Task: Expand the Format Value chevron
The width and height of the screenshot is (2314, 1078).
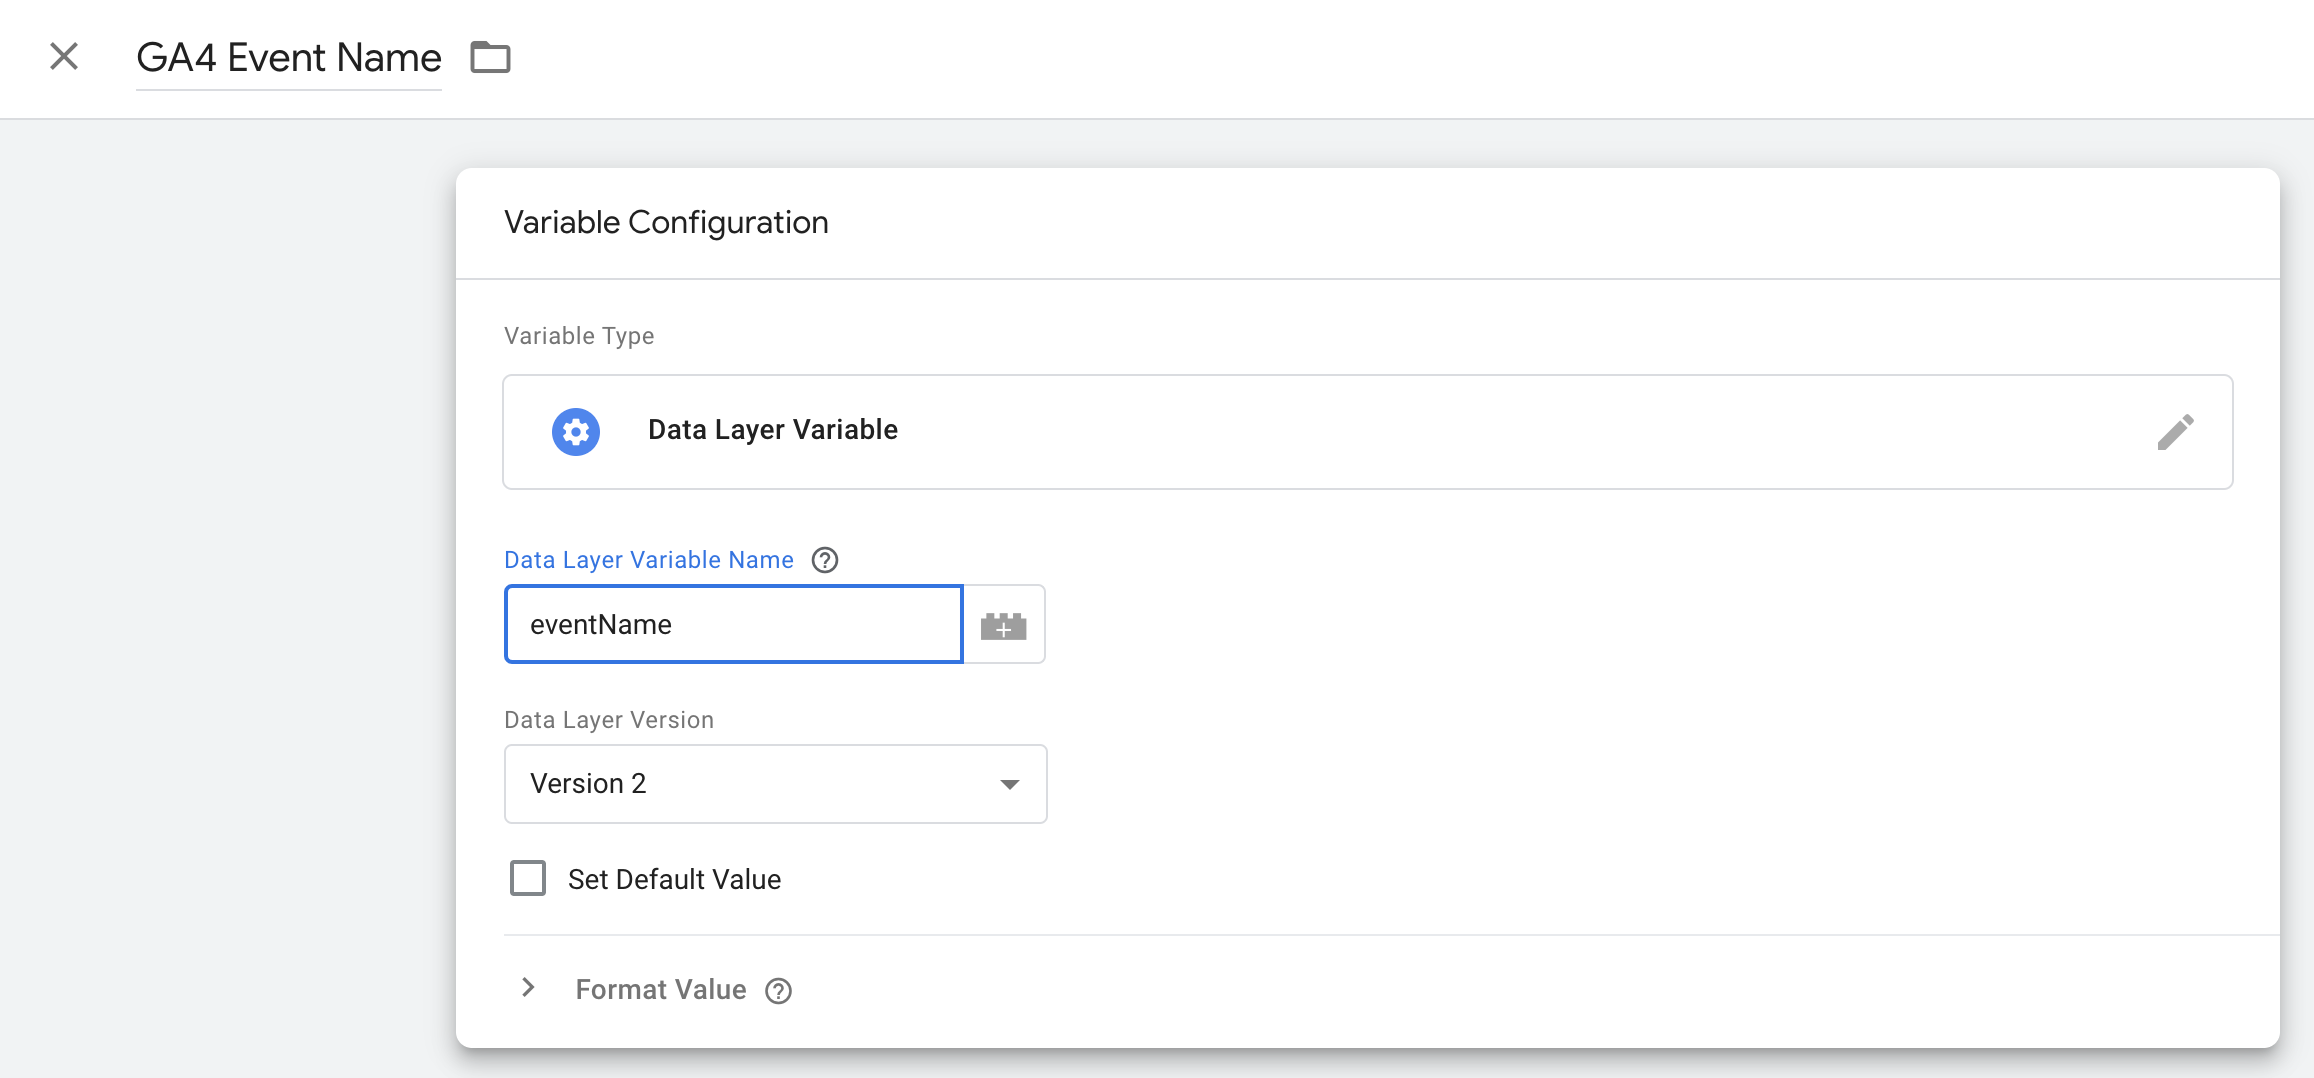Action: [x=529, y=989]
